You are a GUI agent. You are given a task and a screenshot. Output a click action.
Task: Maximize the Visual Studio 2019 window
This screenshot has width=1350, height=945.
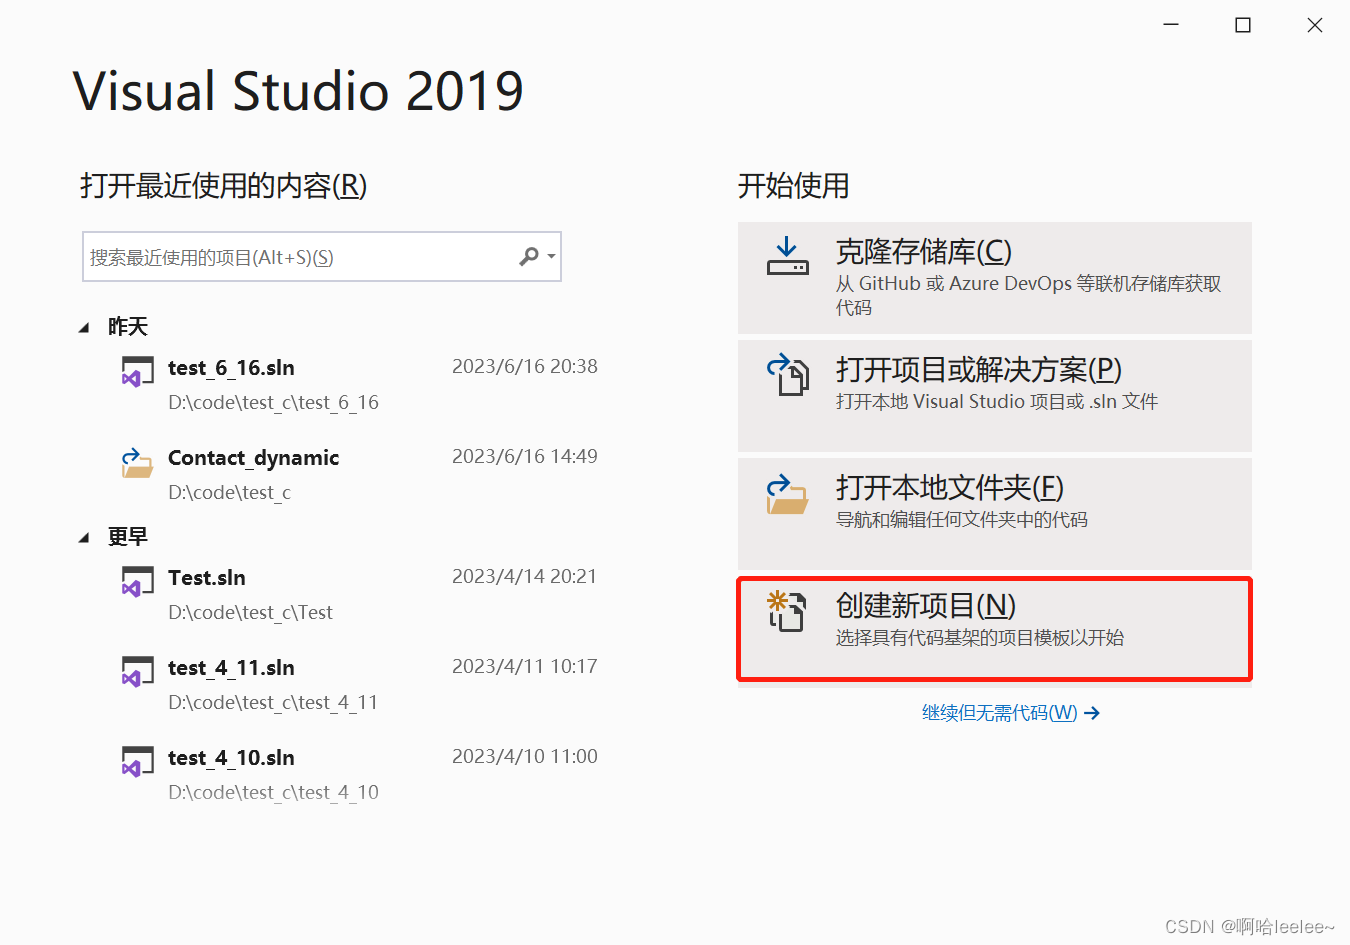point(1243,25)
